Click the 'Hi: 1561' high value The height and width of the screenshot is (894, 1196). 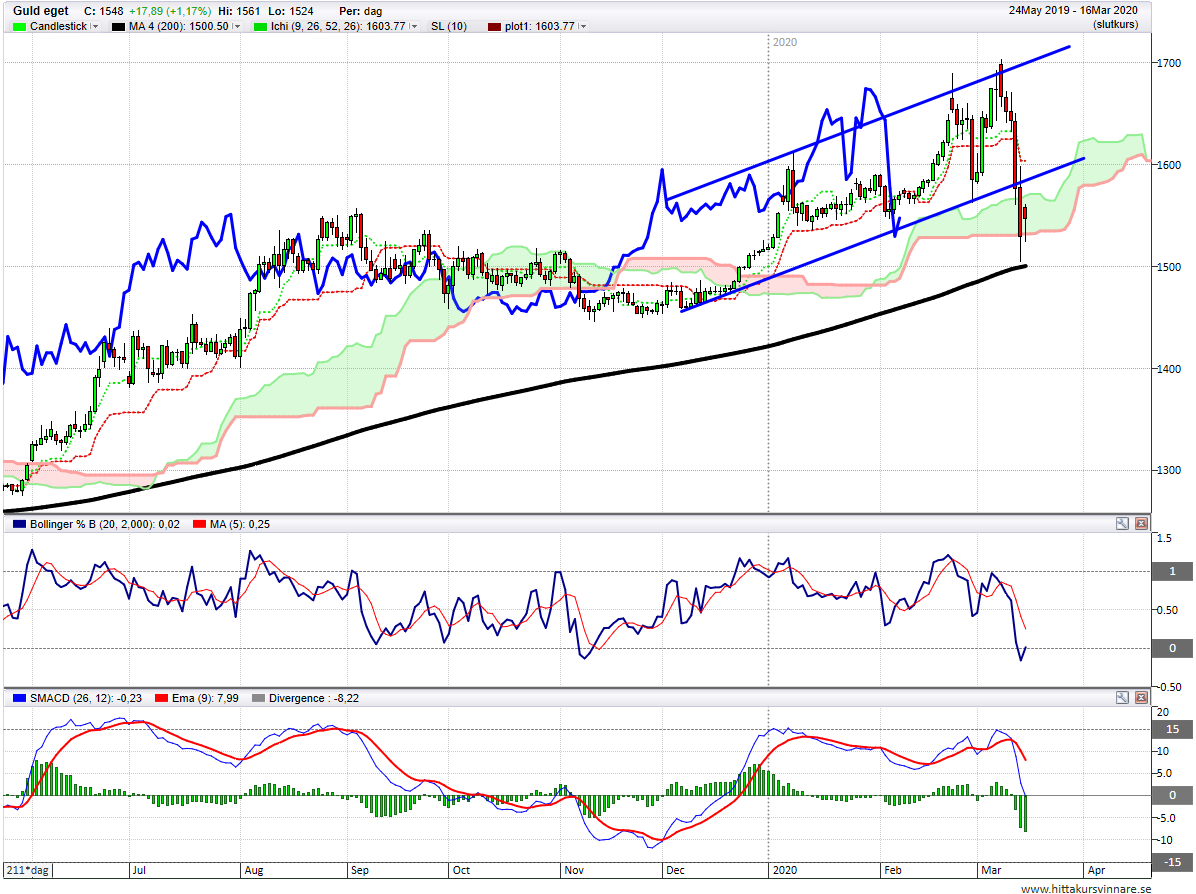point(239,11)
